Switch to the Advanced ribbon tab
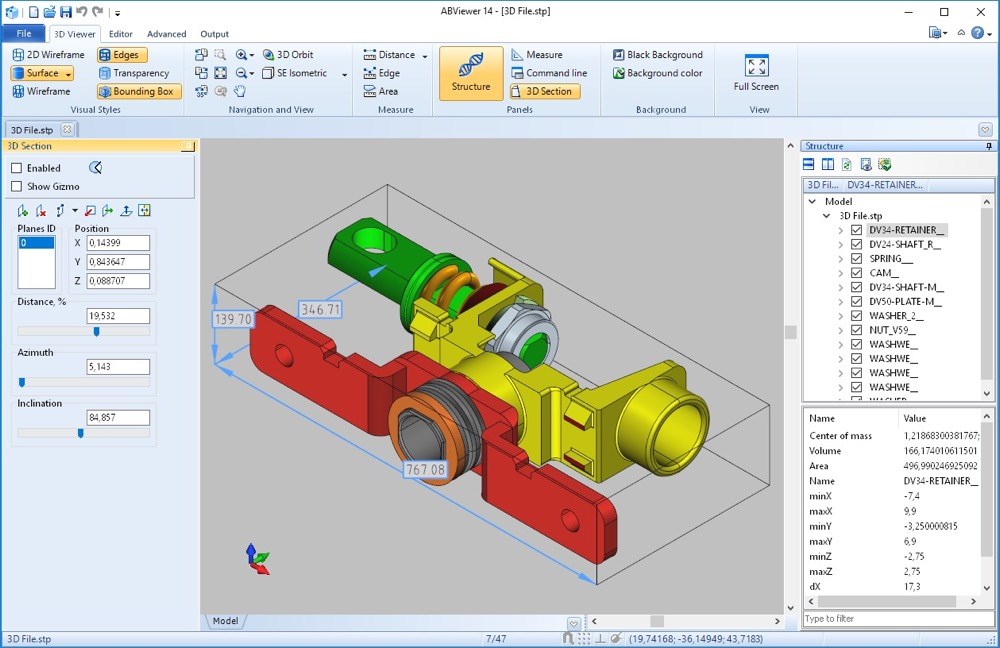 (167, 33)
